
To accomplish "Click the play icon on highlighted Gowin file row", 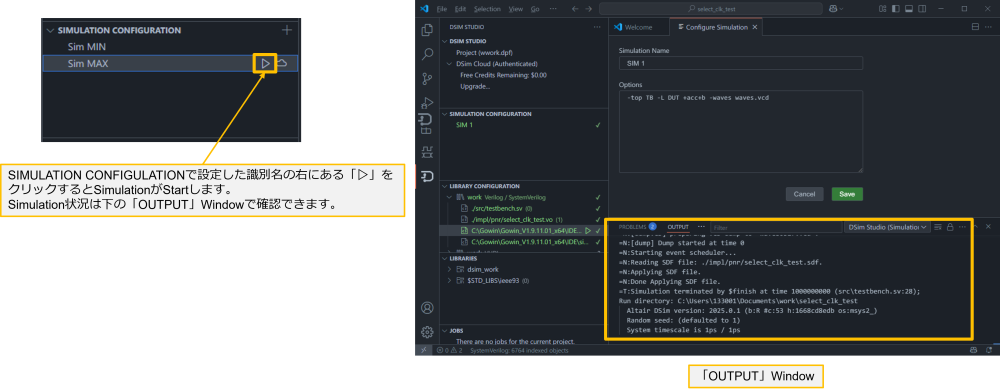I will click(x=588, y=230).
